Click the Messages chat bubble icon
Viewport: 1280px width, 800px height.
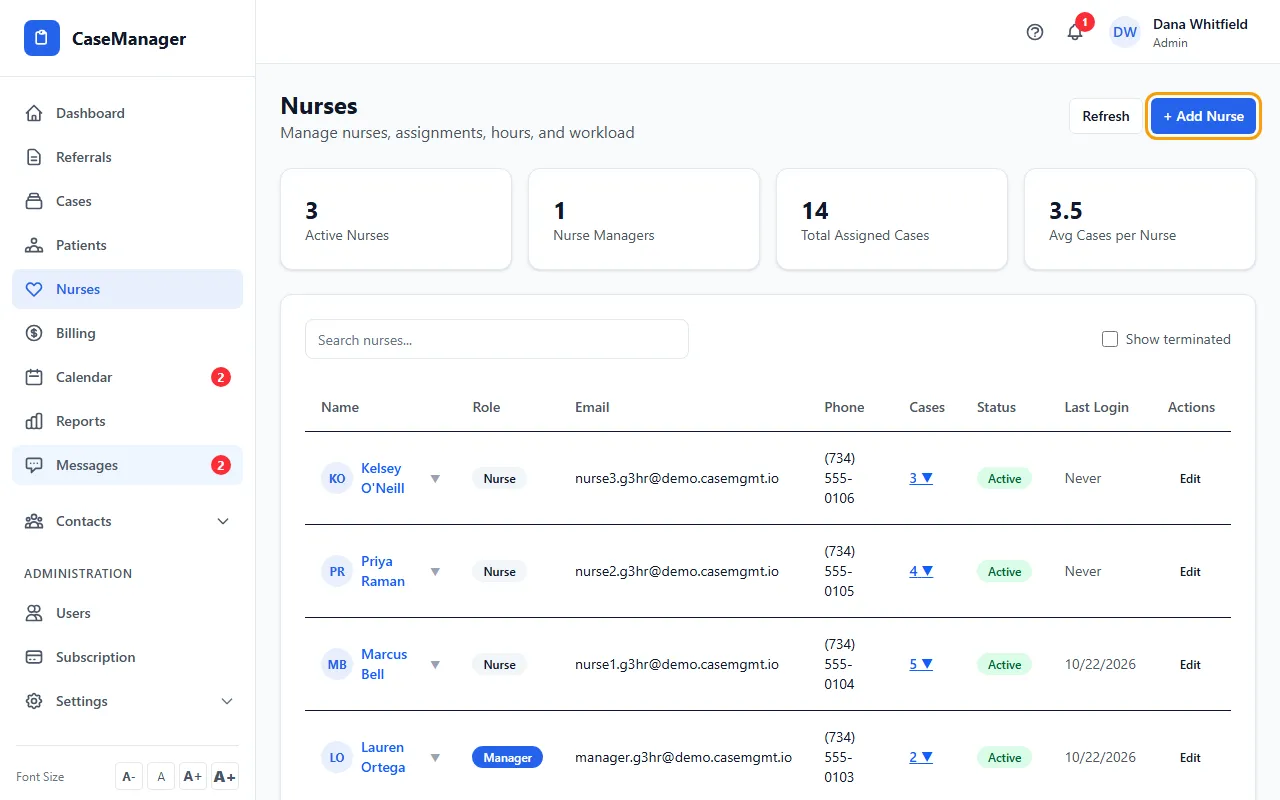[34, 465]
